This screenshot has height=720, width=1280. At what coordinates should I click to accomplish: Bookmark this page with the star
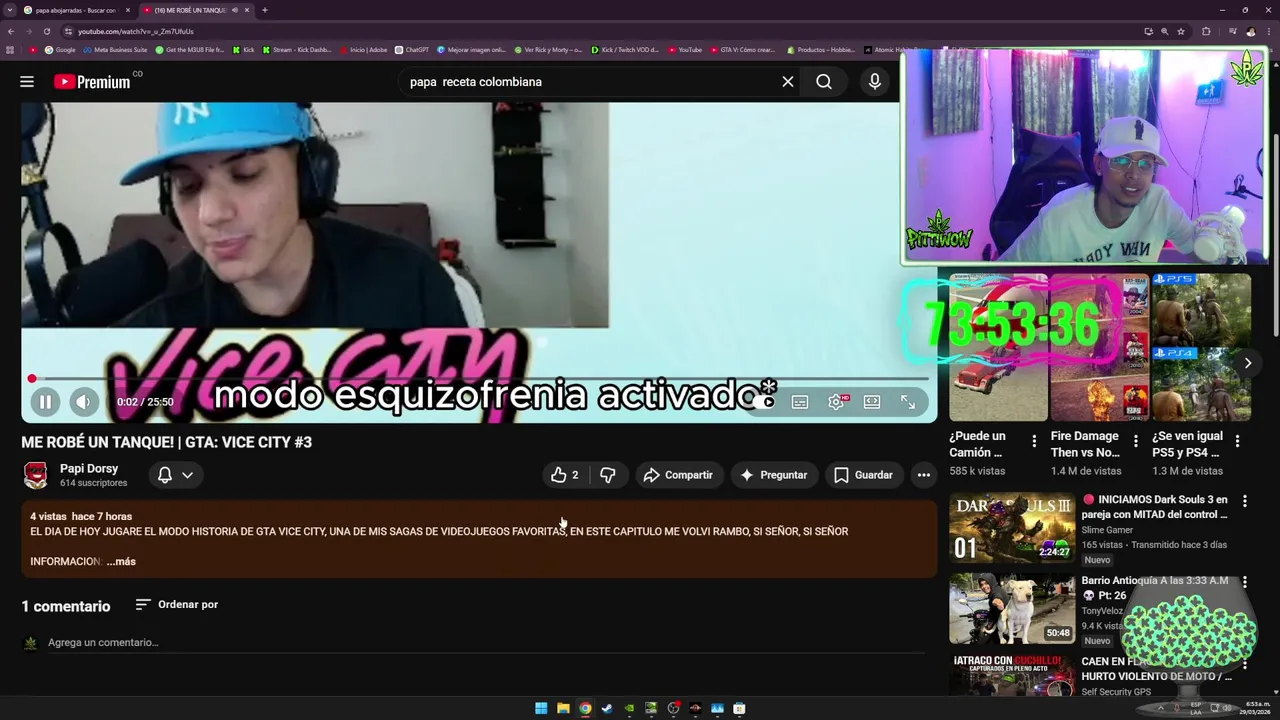pyautogui.click(x=1181, y=31)
